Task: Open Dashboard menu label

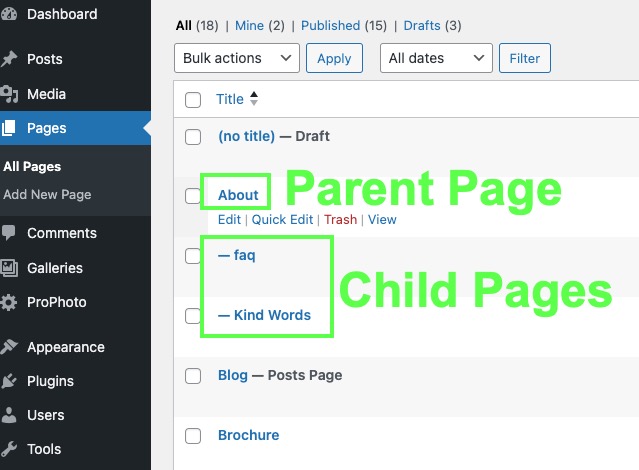Action: point(62,14)
